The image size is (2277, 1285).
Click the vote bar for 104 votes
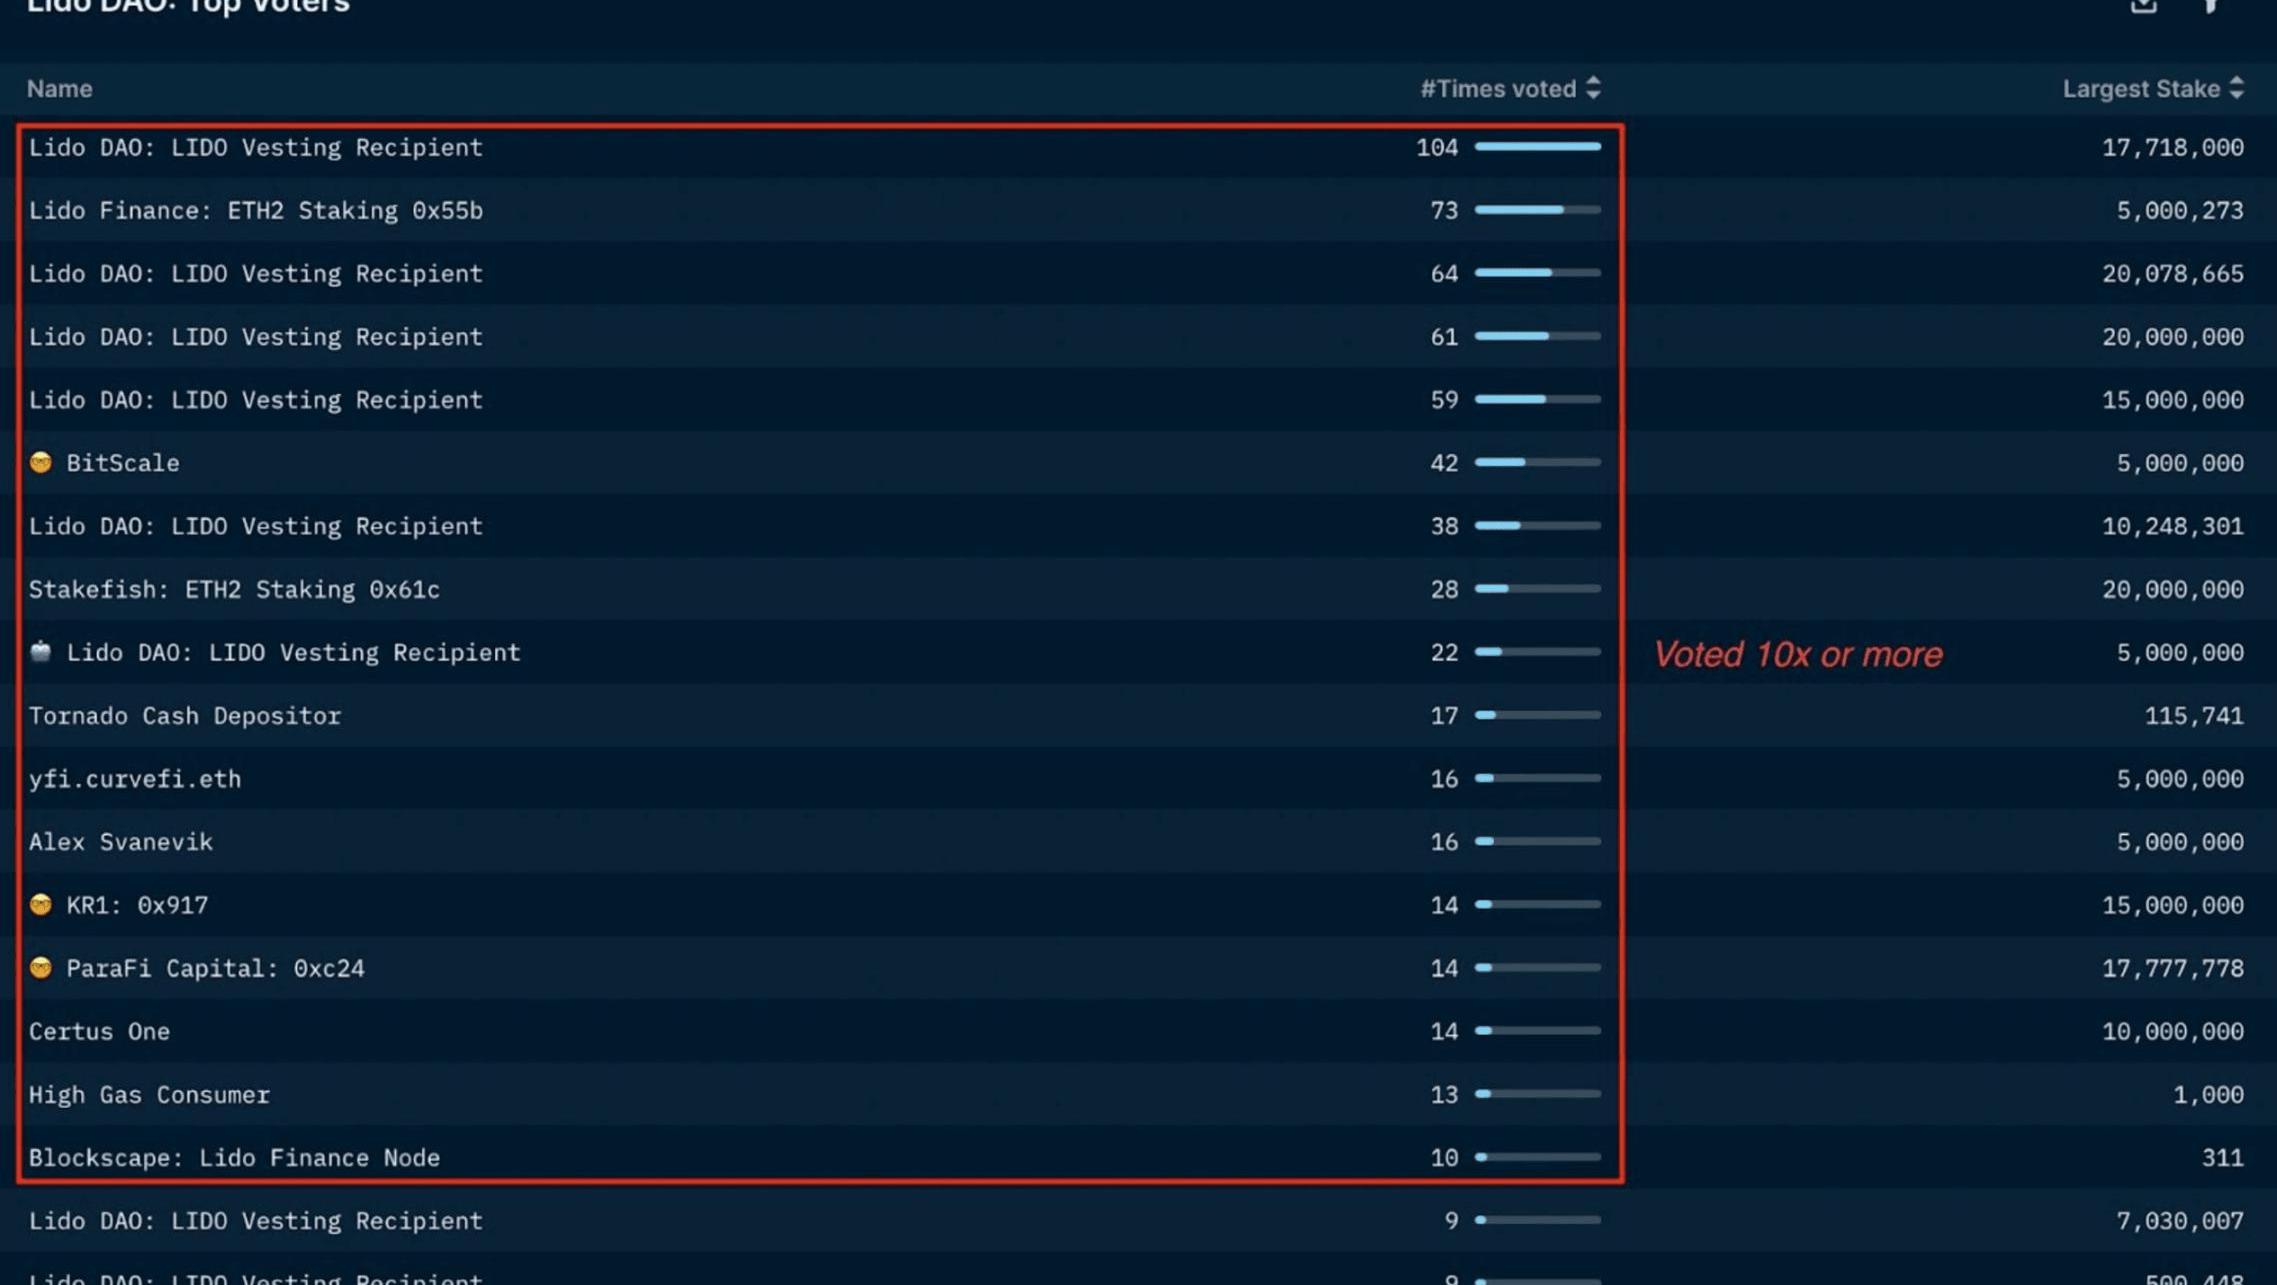[x=1537, y=147]
